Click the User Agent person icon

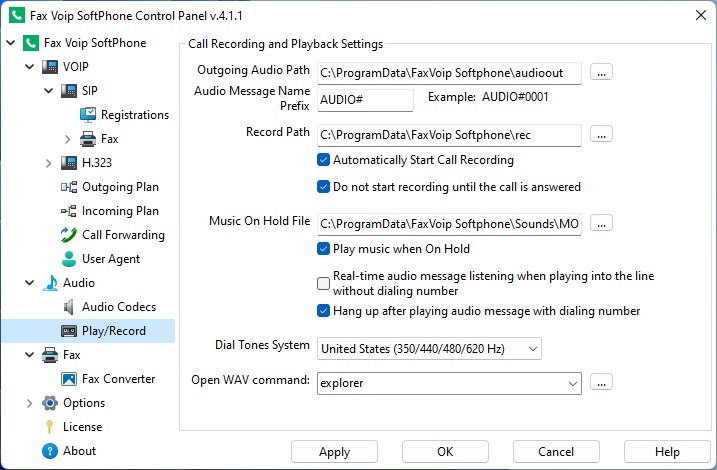pyautogui.click(x=69, y=259)
